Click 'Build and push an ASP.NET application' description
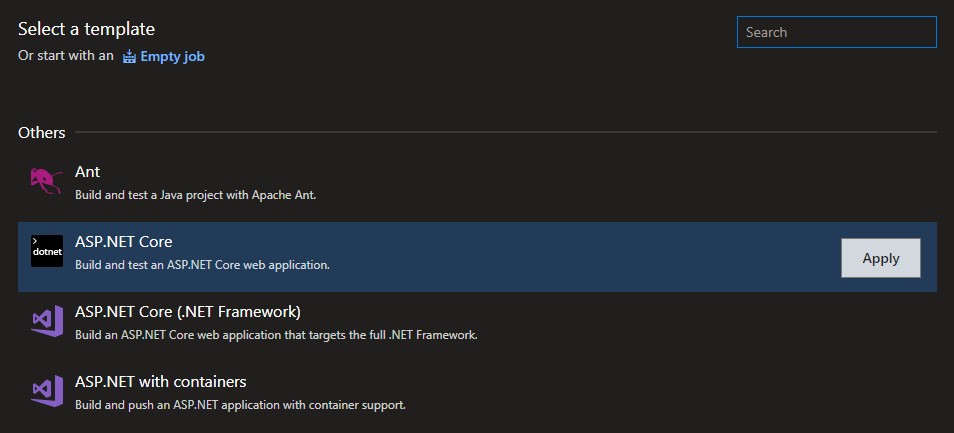The width and height of the screenshot is (954, 433). pos(240,406)
